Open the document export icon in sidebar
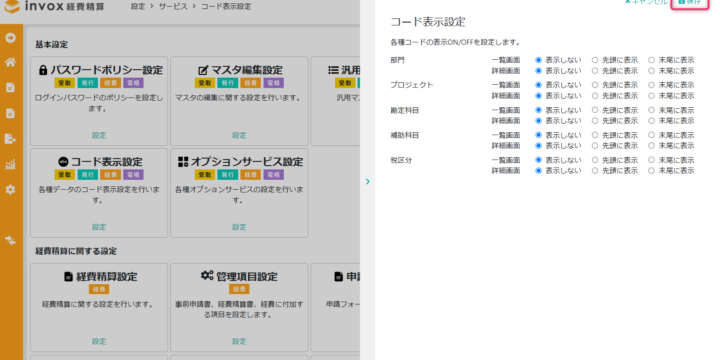 [10, 139]
